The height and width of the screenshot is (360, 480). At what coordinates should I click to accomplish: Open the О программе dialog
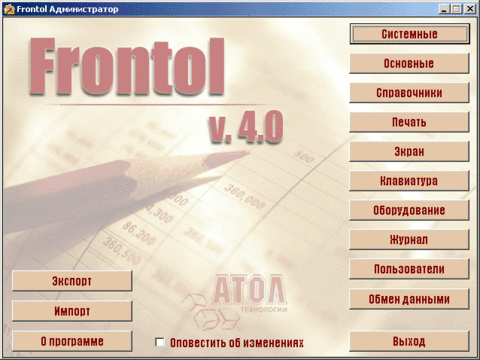tap(72, 341)
